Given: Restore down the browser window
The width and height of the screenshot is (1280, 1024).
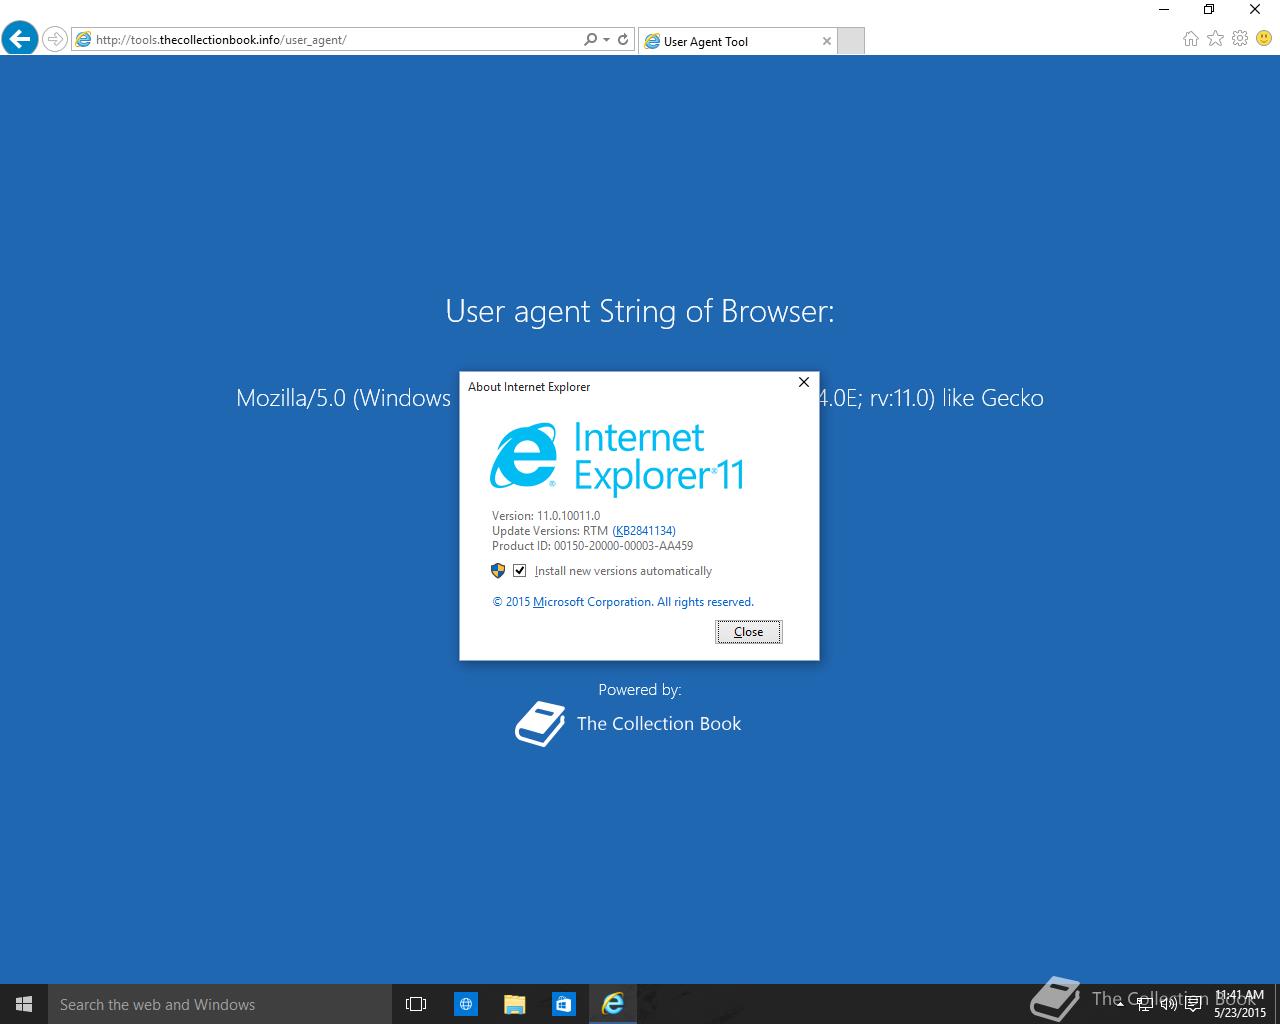Looking at the screenshot, I should (x=1209, y=9).
